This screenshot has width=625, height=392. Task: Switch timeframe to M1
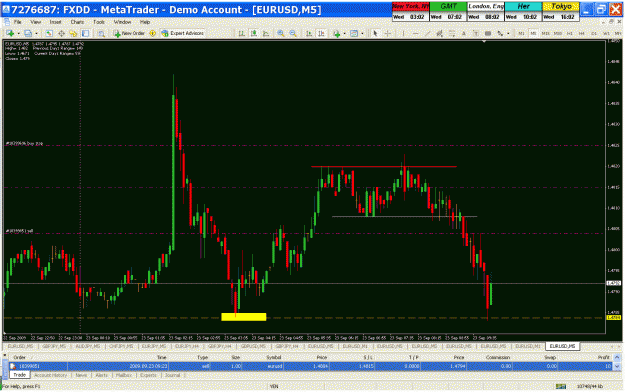[521, 33]
